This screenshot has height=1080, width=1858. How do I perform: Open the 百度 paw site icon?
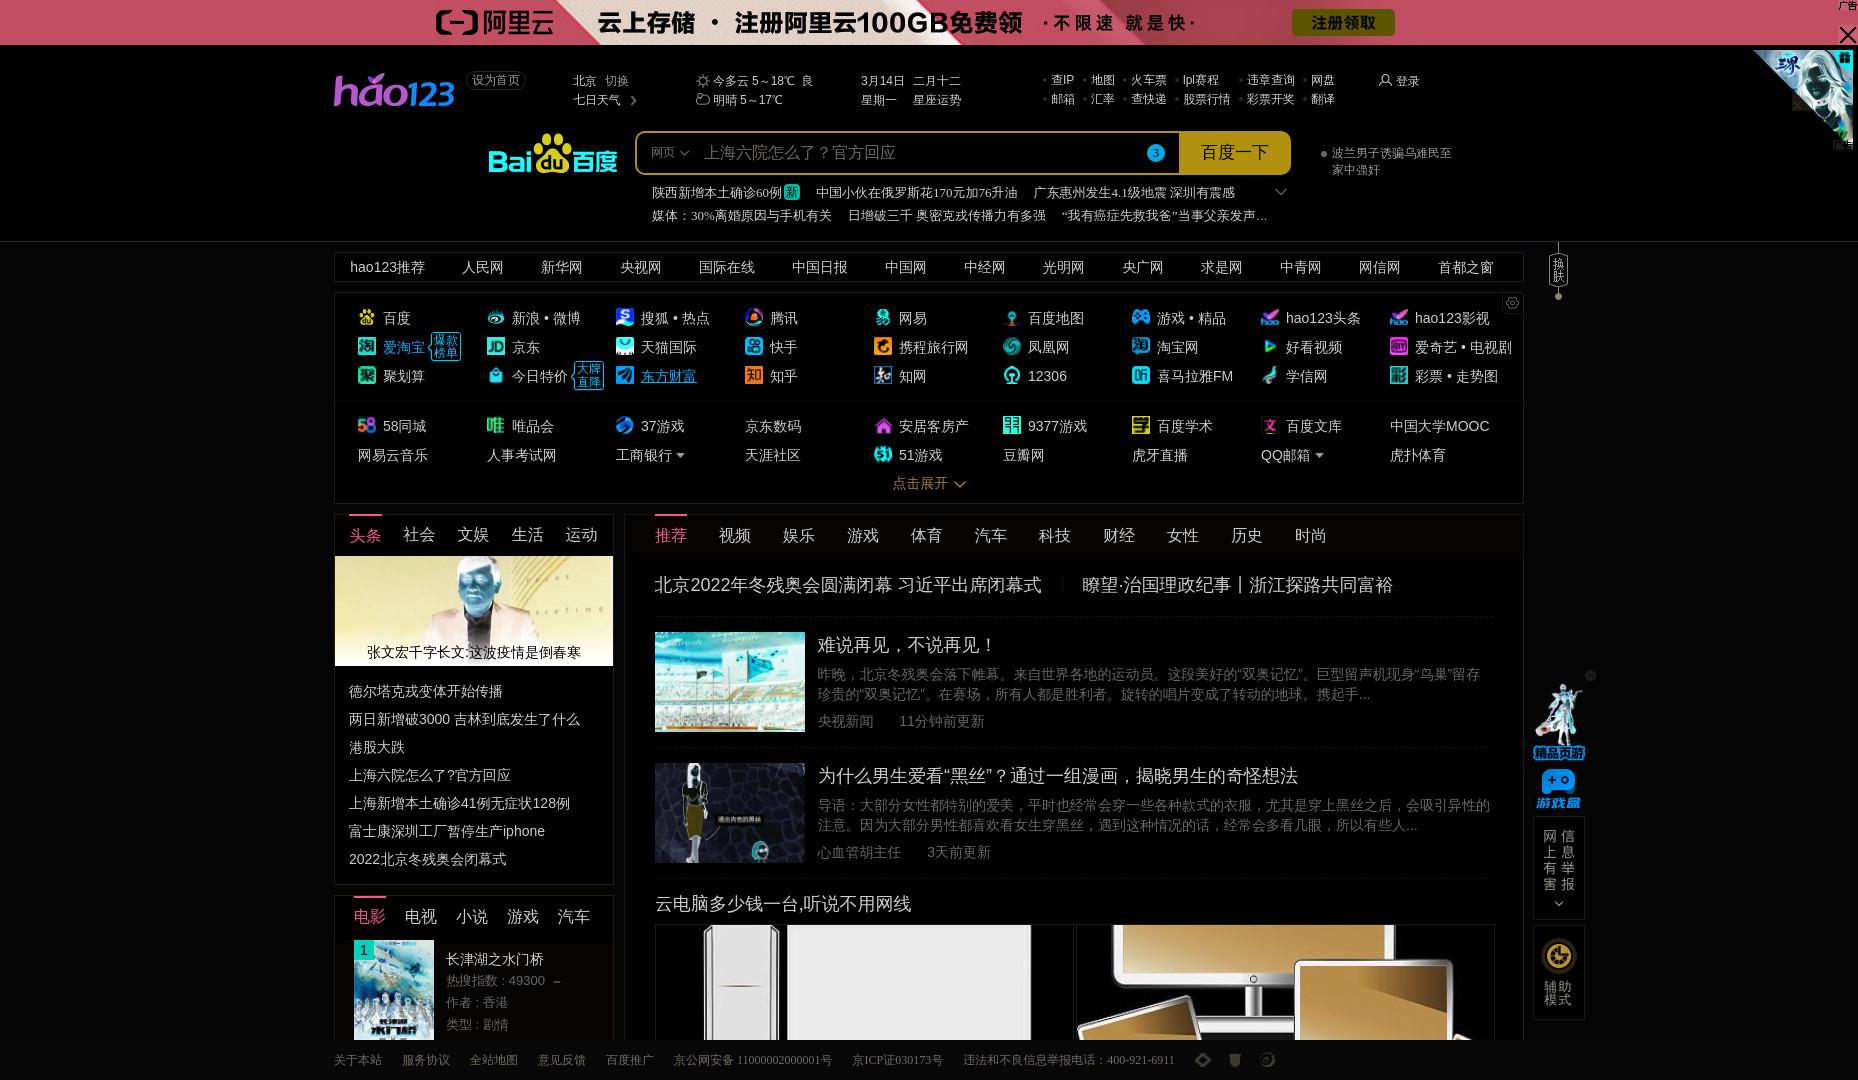[x=367, y=318]
